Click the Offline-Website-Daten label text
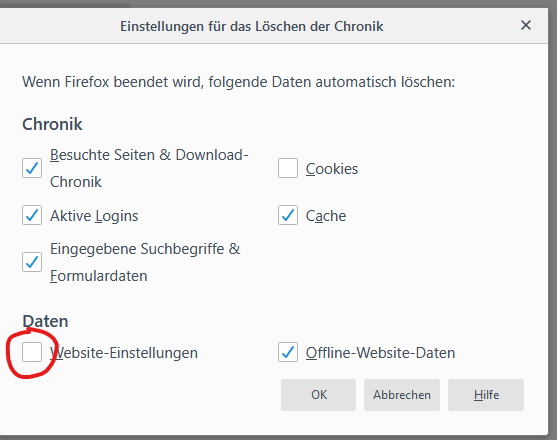This screenshot has height=440, width=557. pyautogui.click(x=380, y=353)
